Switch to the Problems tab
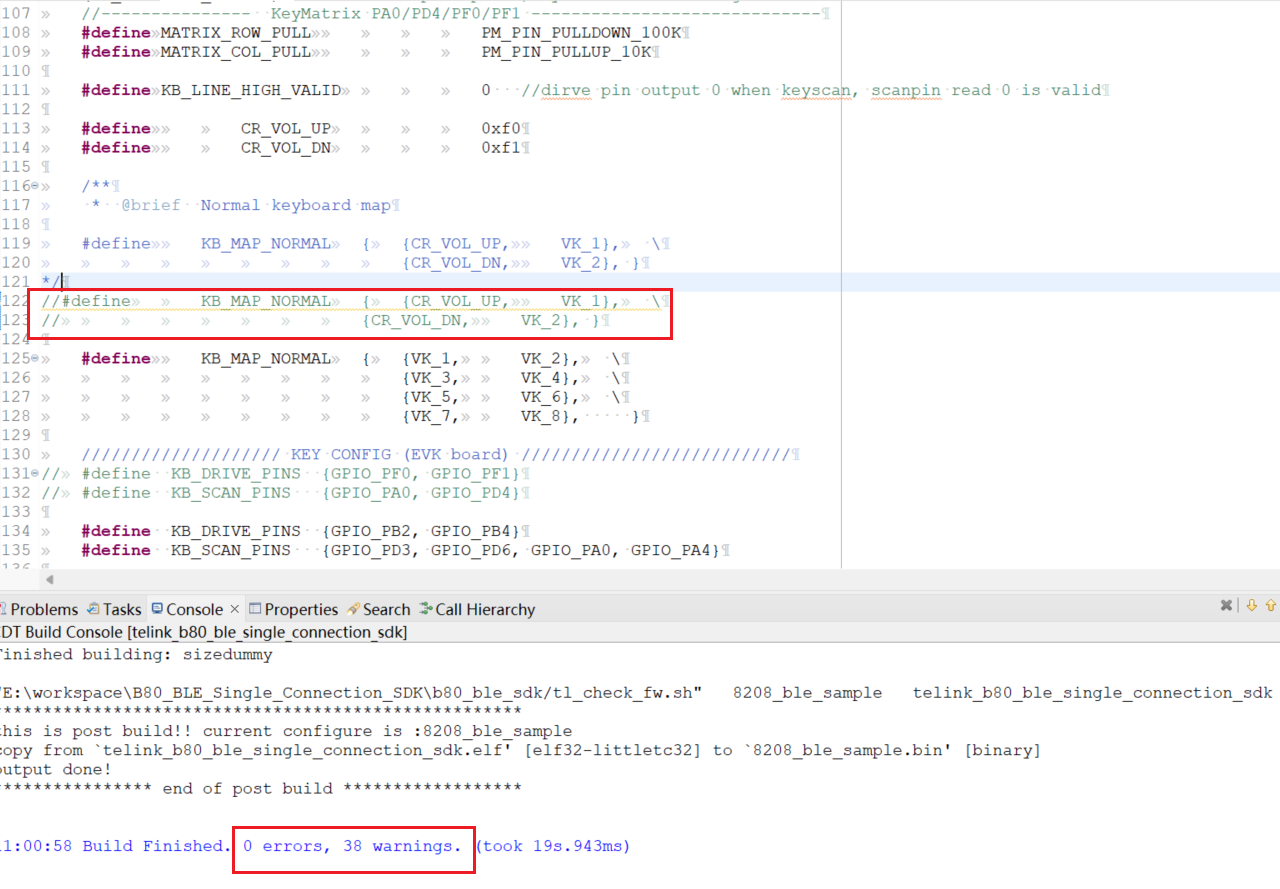 pos(39,609)
